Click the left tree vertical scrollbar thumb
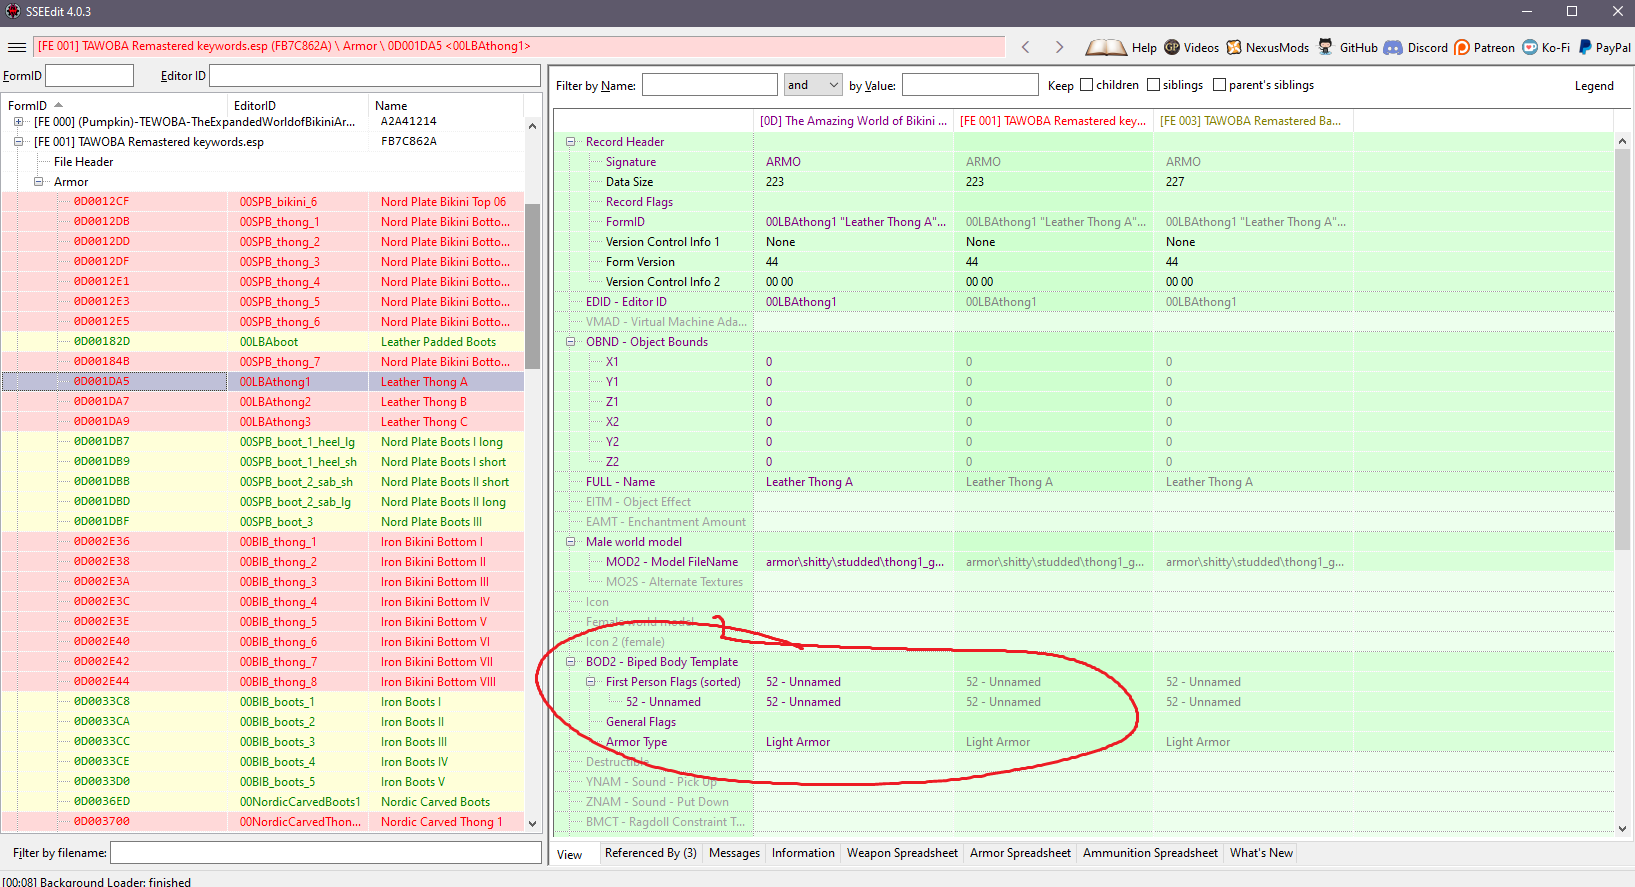Screen dimensions: 1635x887 click(532, 287)
